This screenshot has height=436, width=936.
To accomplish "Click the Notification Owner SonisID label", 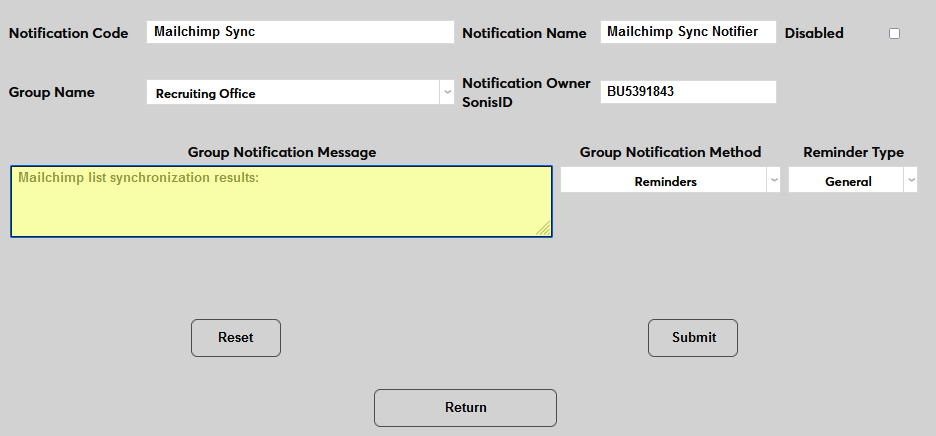I will [526, 93].
